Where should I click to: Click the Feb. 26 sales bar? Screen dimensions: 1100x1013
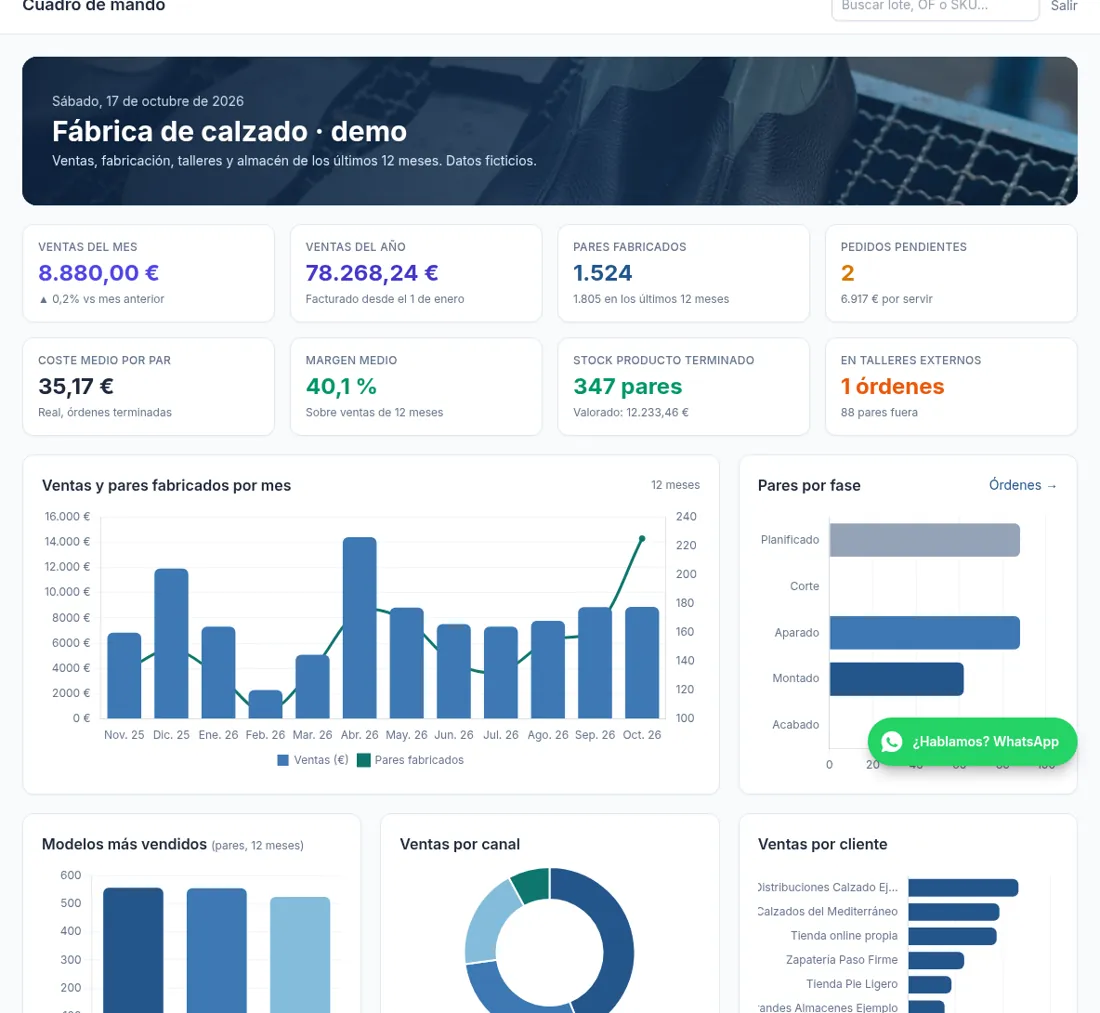[265, 704]
